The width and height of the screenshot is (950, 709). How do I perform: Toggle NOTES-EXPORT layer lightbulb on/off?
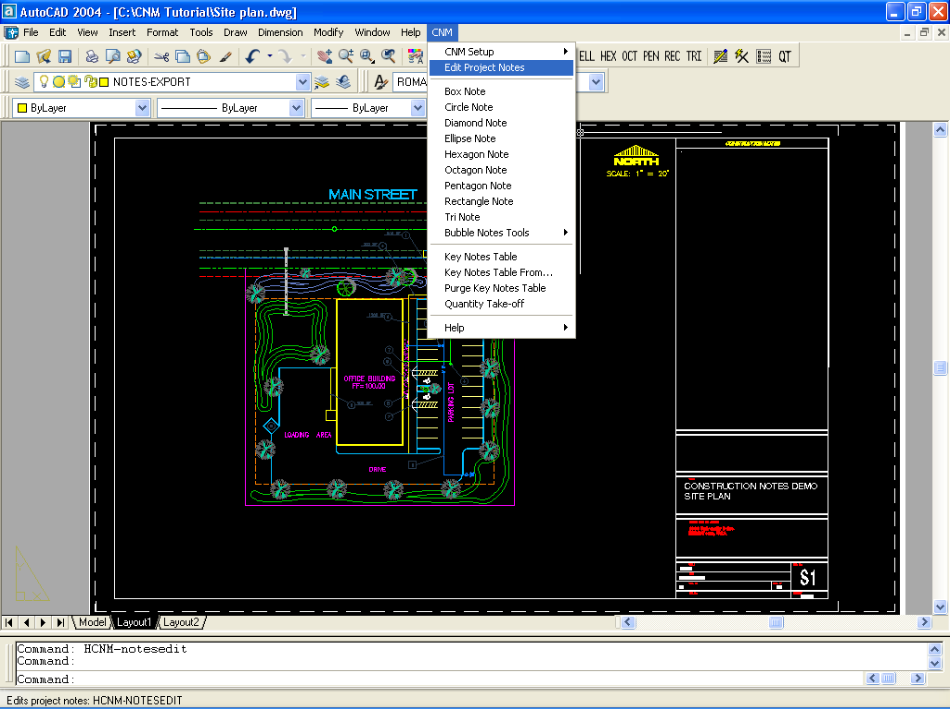(x=44, y=82)
